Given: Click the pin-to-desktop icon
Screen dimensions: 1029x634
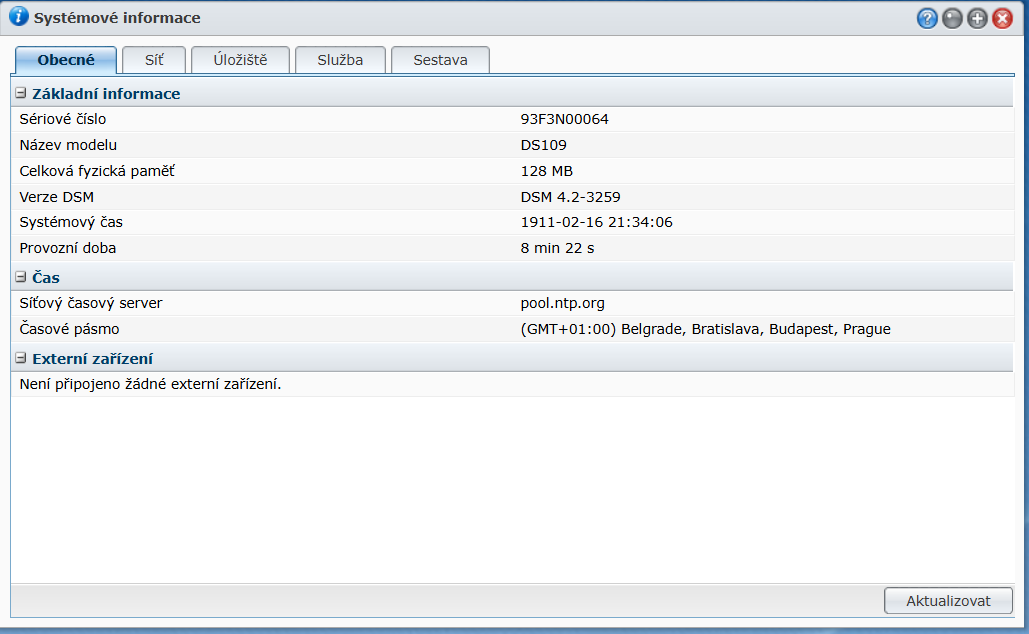Looking at the screenshot, I should point(951,17).
